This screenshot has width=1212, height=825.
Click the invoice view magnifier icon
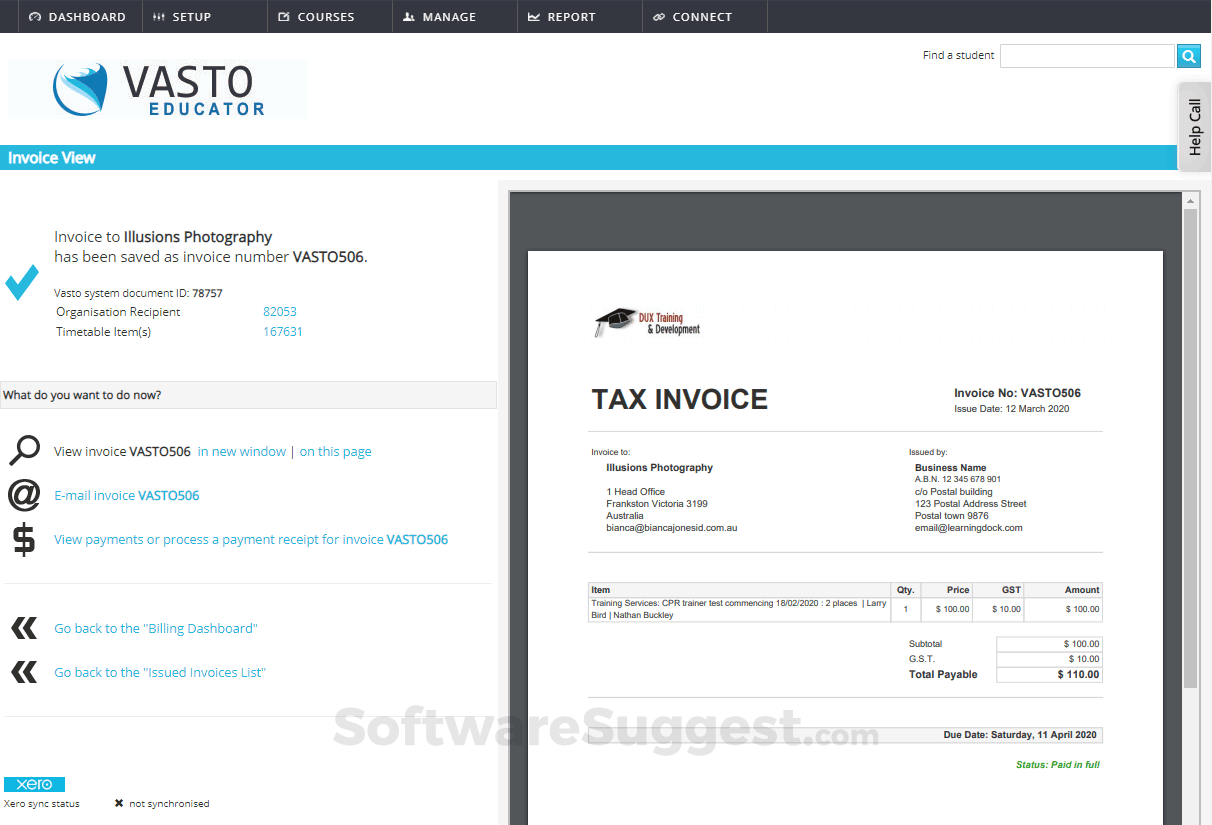pyautogui.click(x=24, y=451)
